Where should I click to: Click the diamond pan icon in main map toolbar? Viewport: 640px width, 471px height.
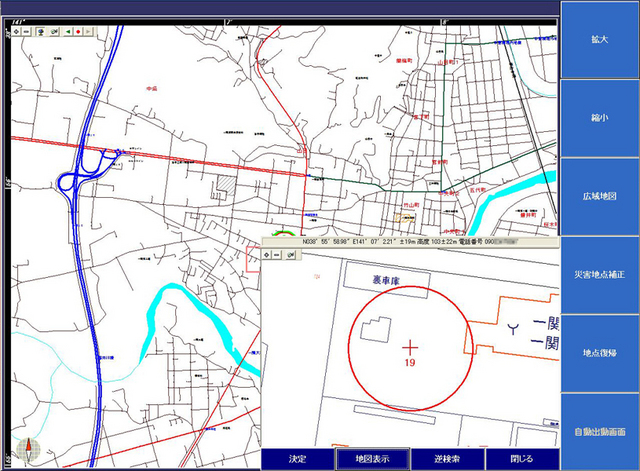pyautogui.click(x=16, y=31)
